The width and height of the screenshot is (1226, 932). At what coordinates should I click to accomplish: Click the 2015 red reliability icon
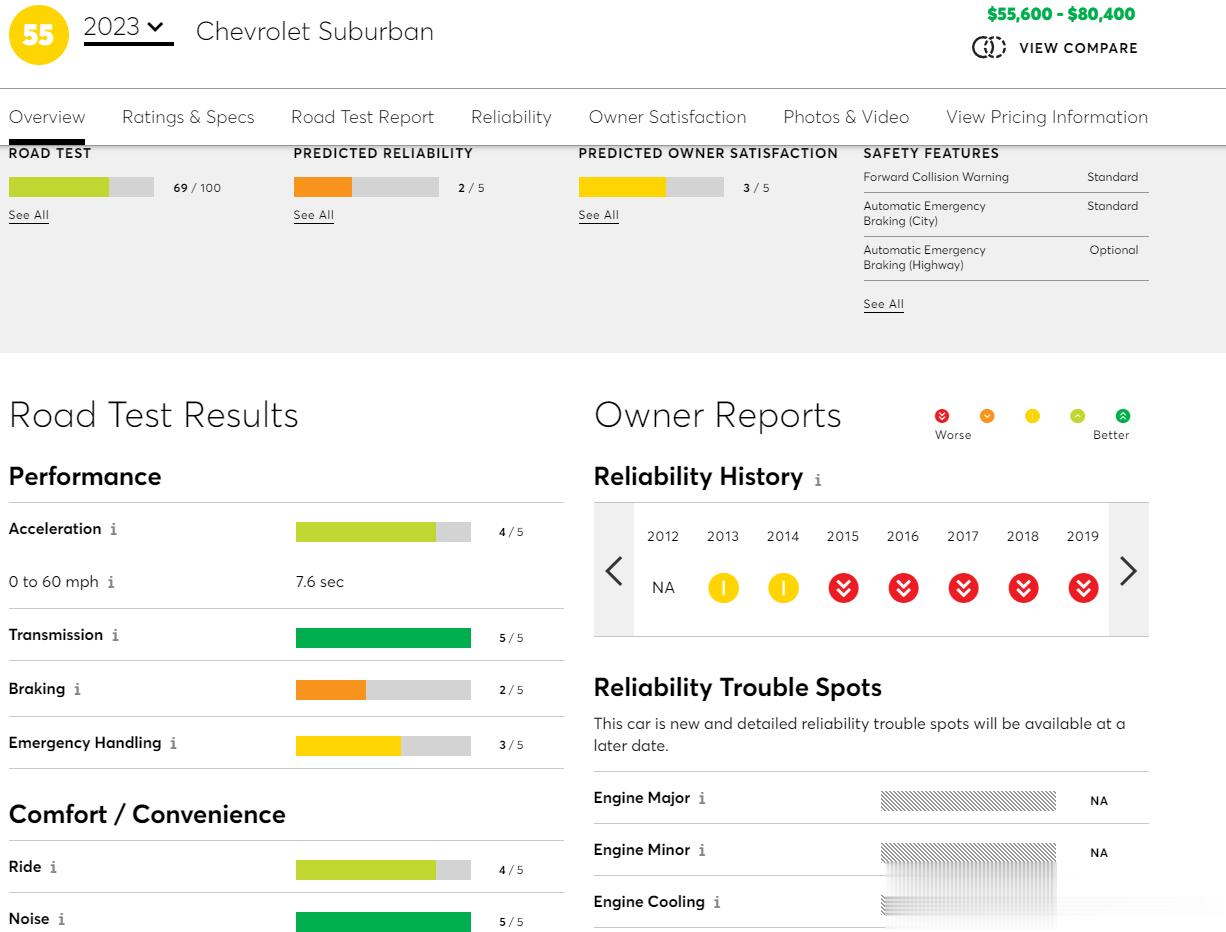click(843, 588)
